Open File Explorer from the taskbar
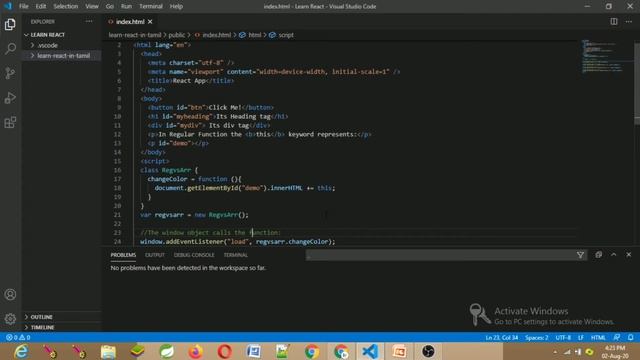This screenshot has width=640, height=360. pyautogui.click(x=108, y=351)
